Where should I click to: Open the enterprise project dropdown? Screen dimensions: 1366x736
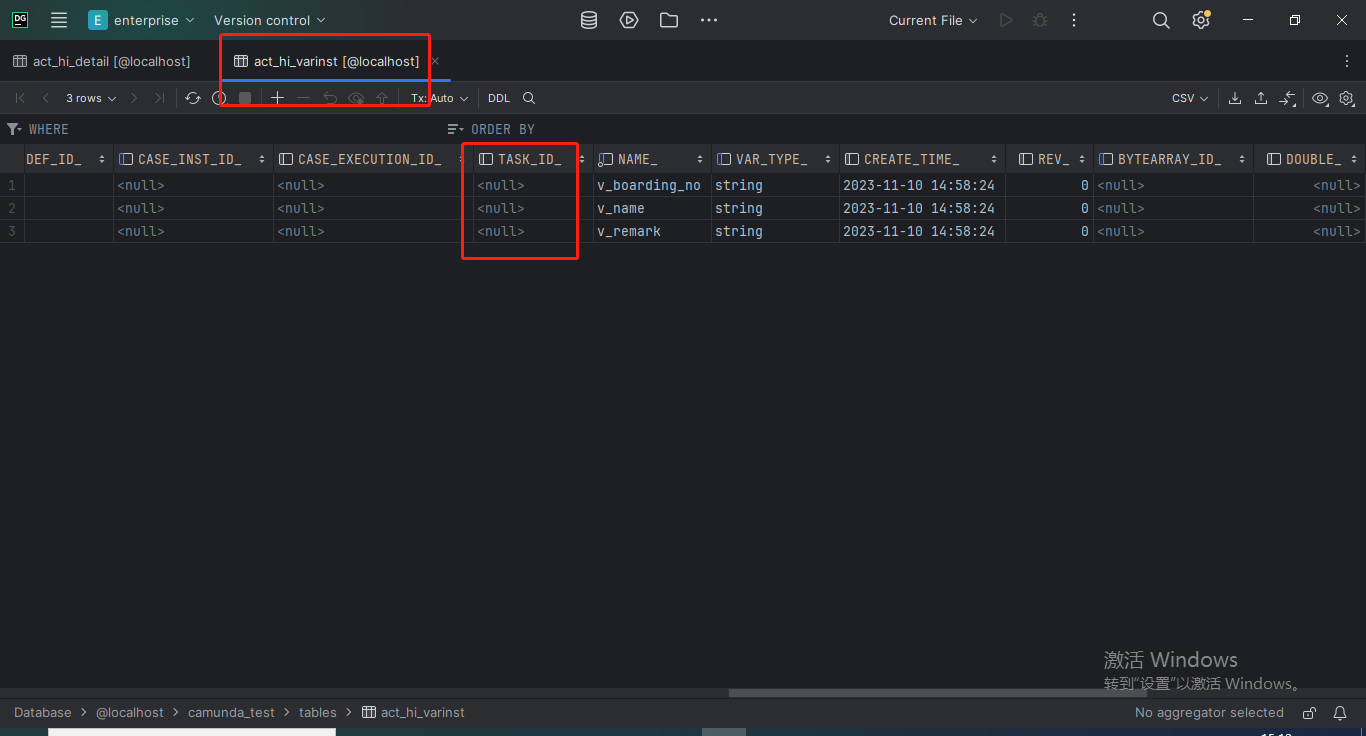[x=142, y=20]
